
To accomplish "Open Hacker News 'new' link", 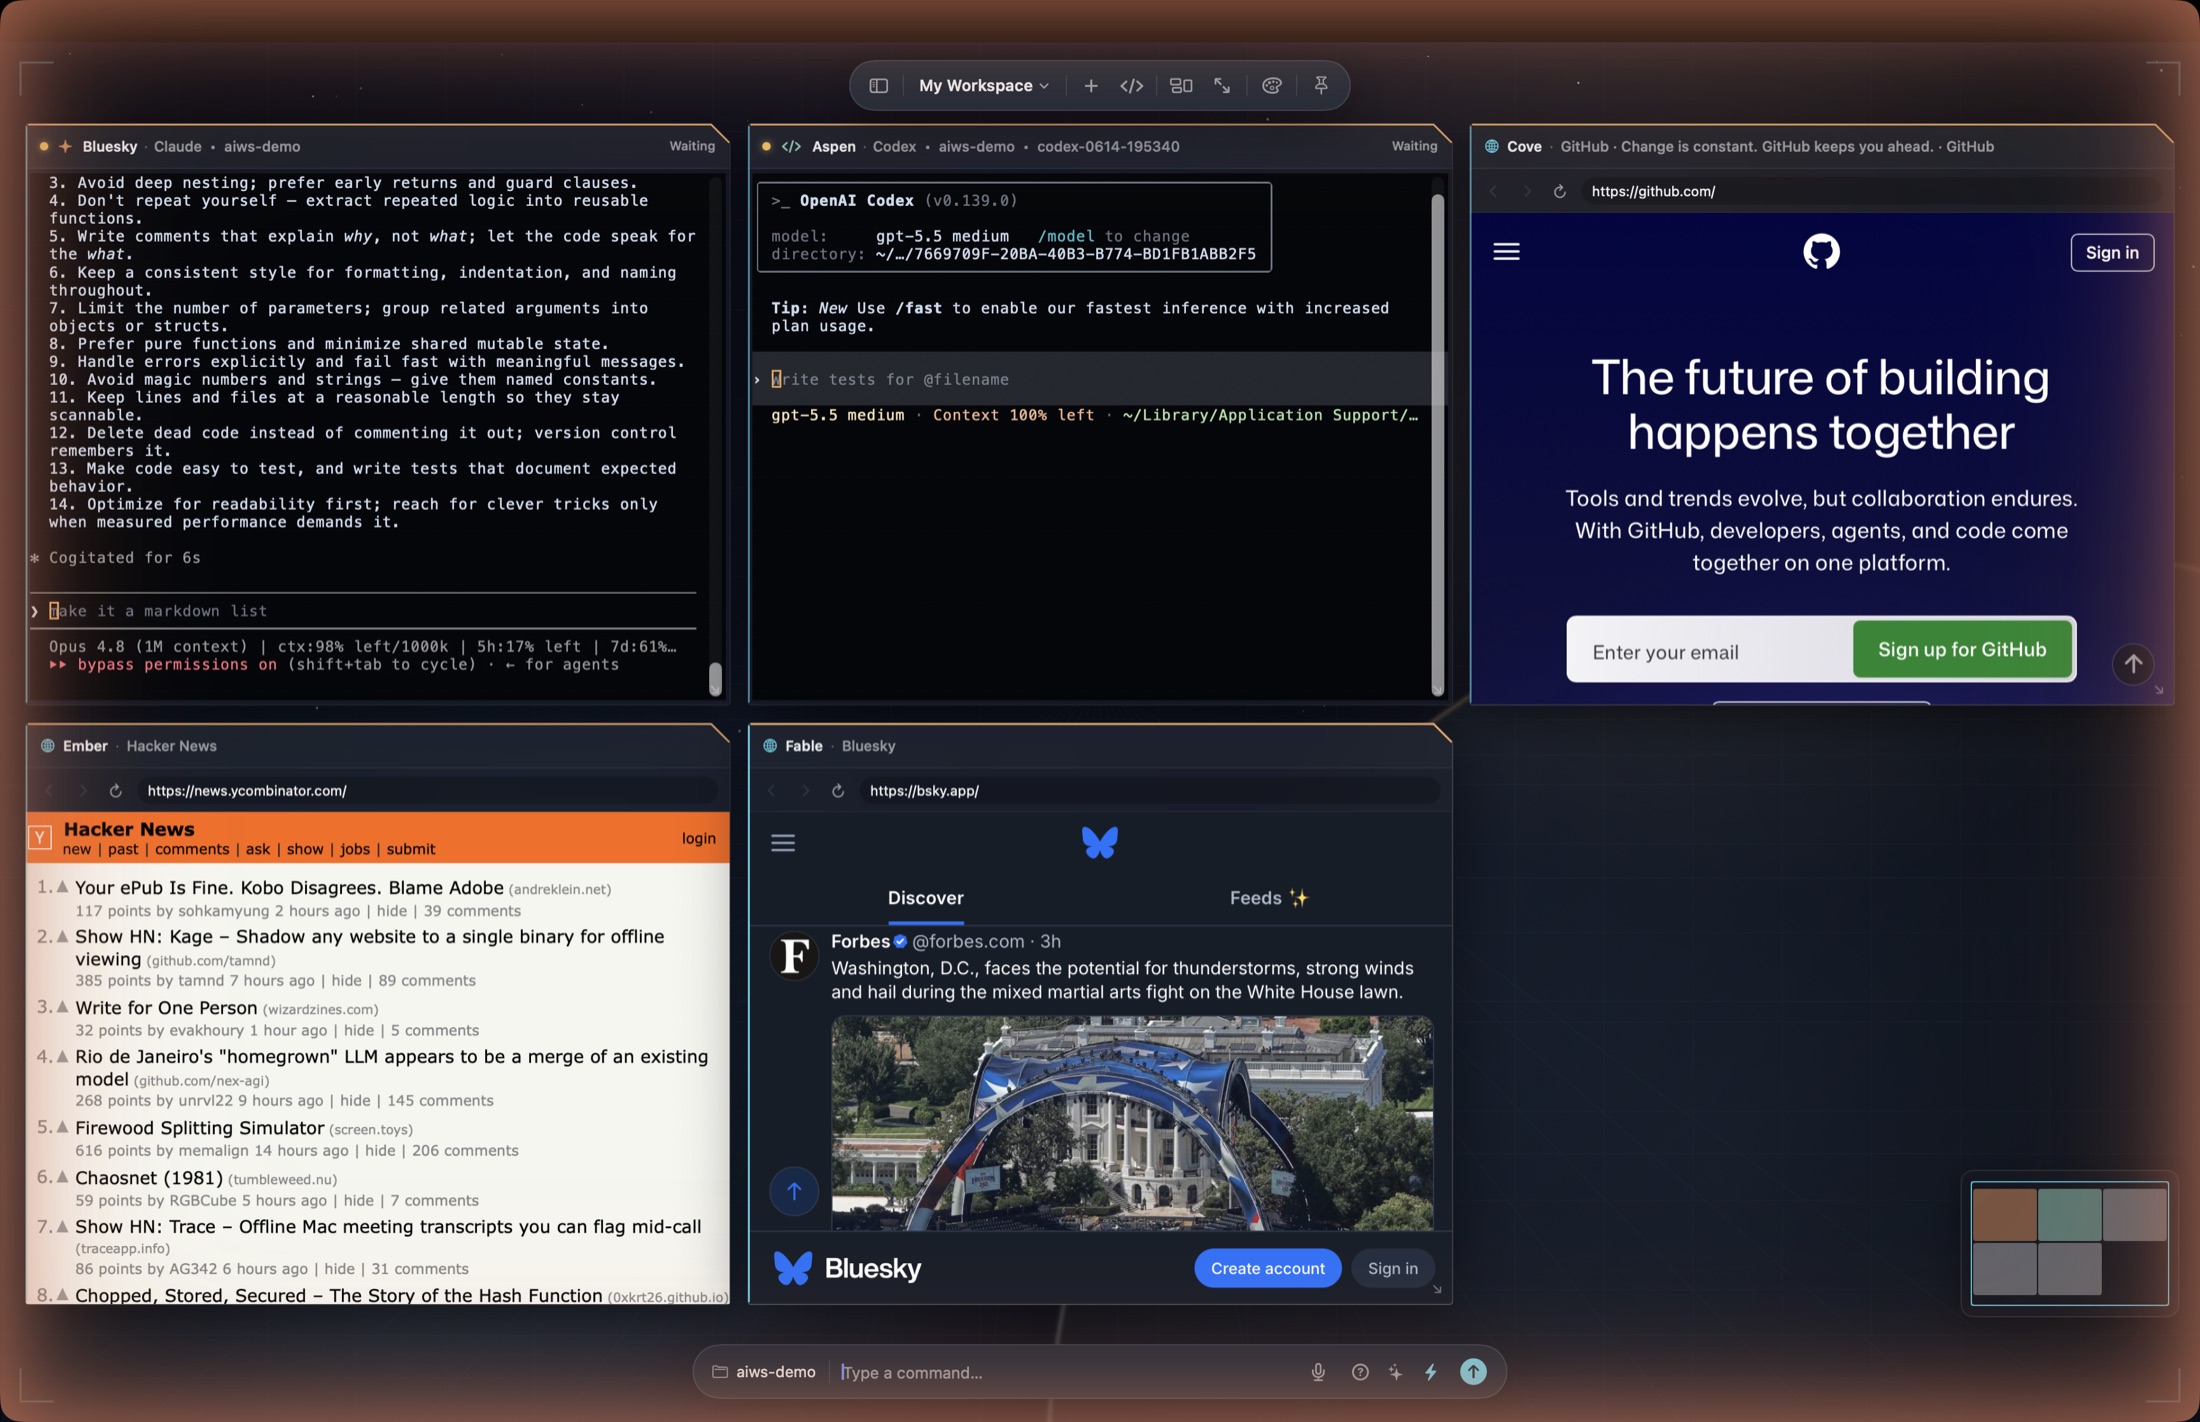I will (76, 849).
